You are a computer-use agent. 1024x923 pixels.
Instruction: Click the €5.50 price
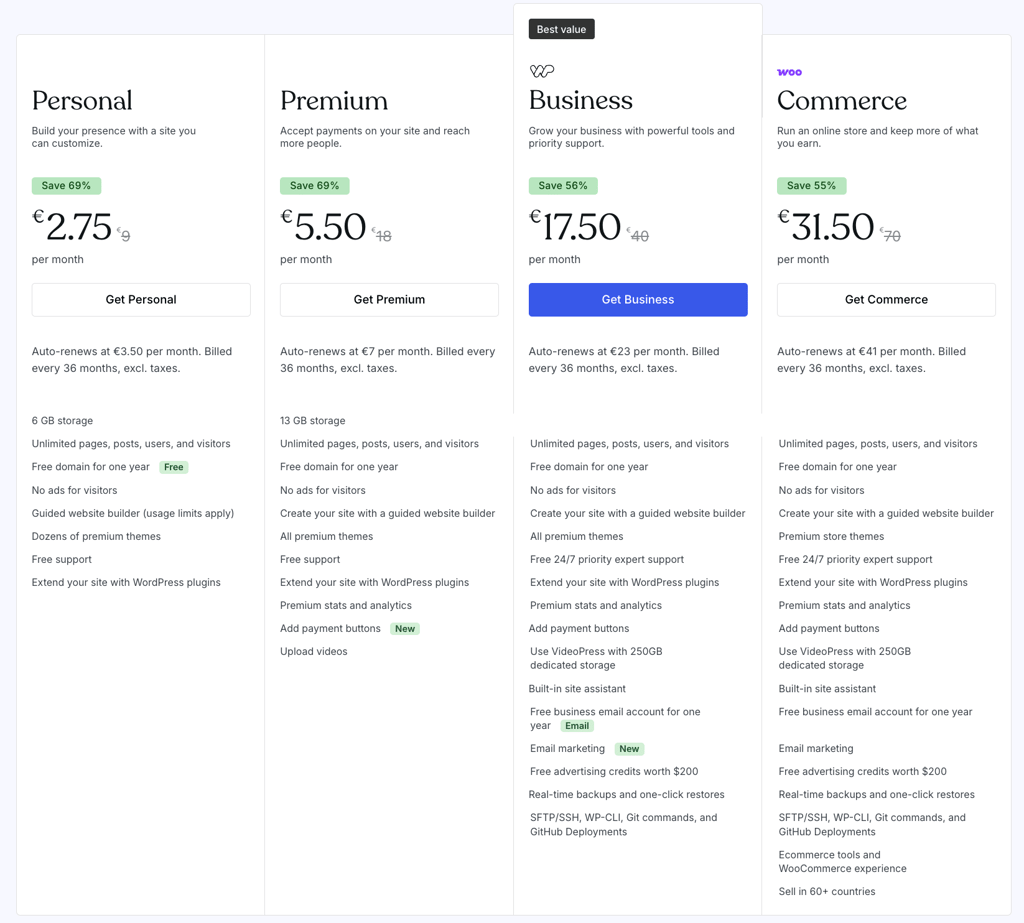pos(323,226)
